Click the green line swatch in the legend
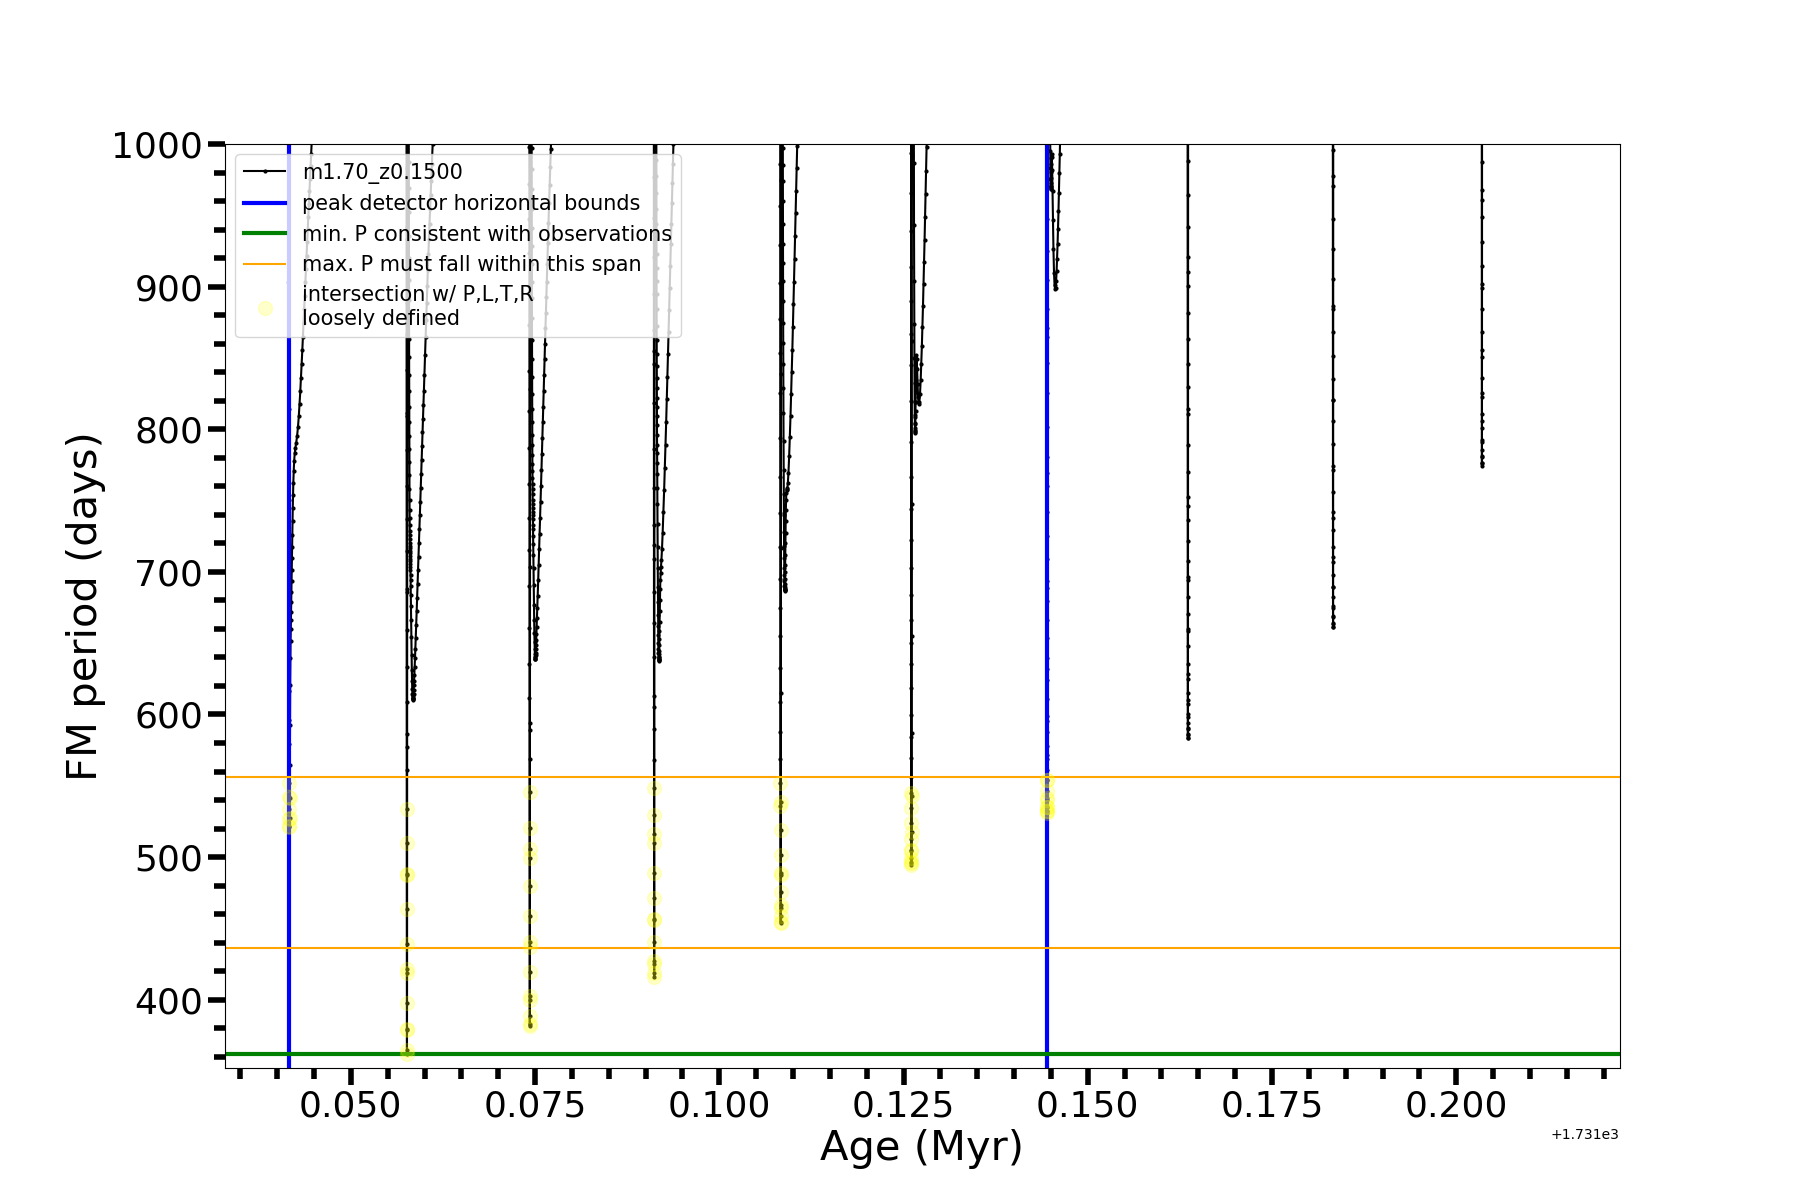Screen dimensions: 1800x1200 coord(265,234)
